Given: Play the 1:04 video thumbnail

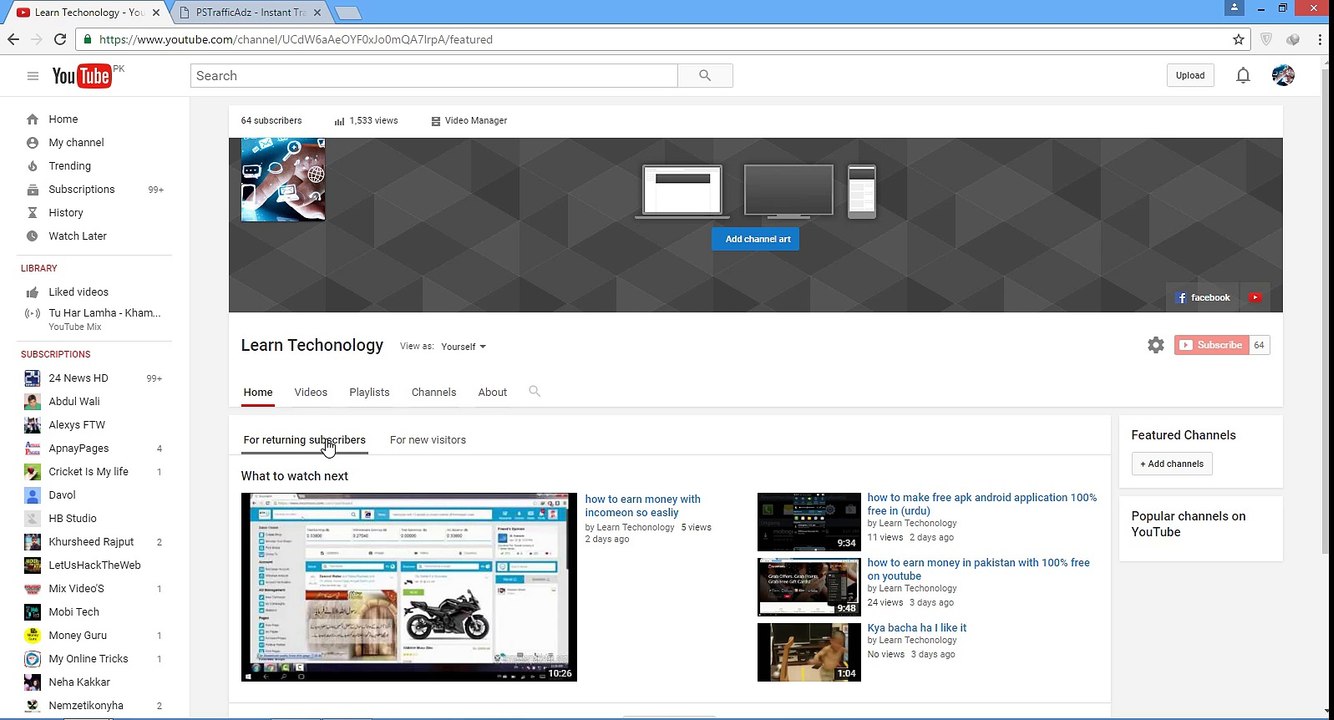Looking at the screenshot, I should [809, 652].
